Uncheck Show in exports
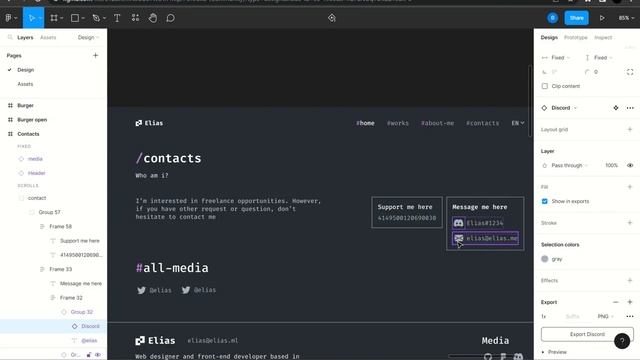 [x=544, y=201]
